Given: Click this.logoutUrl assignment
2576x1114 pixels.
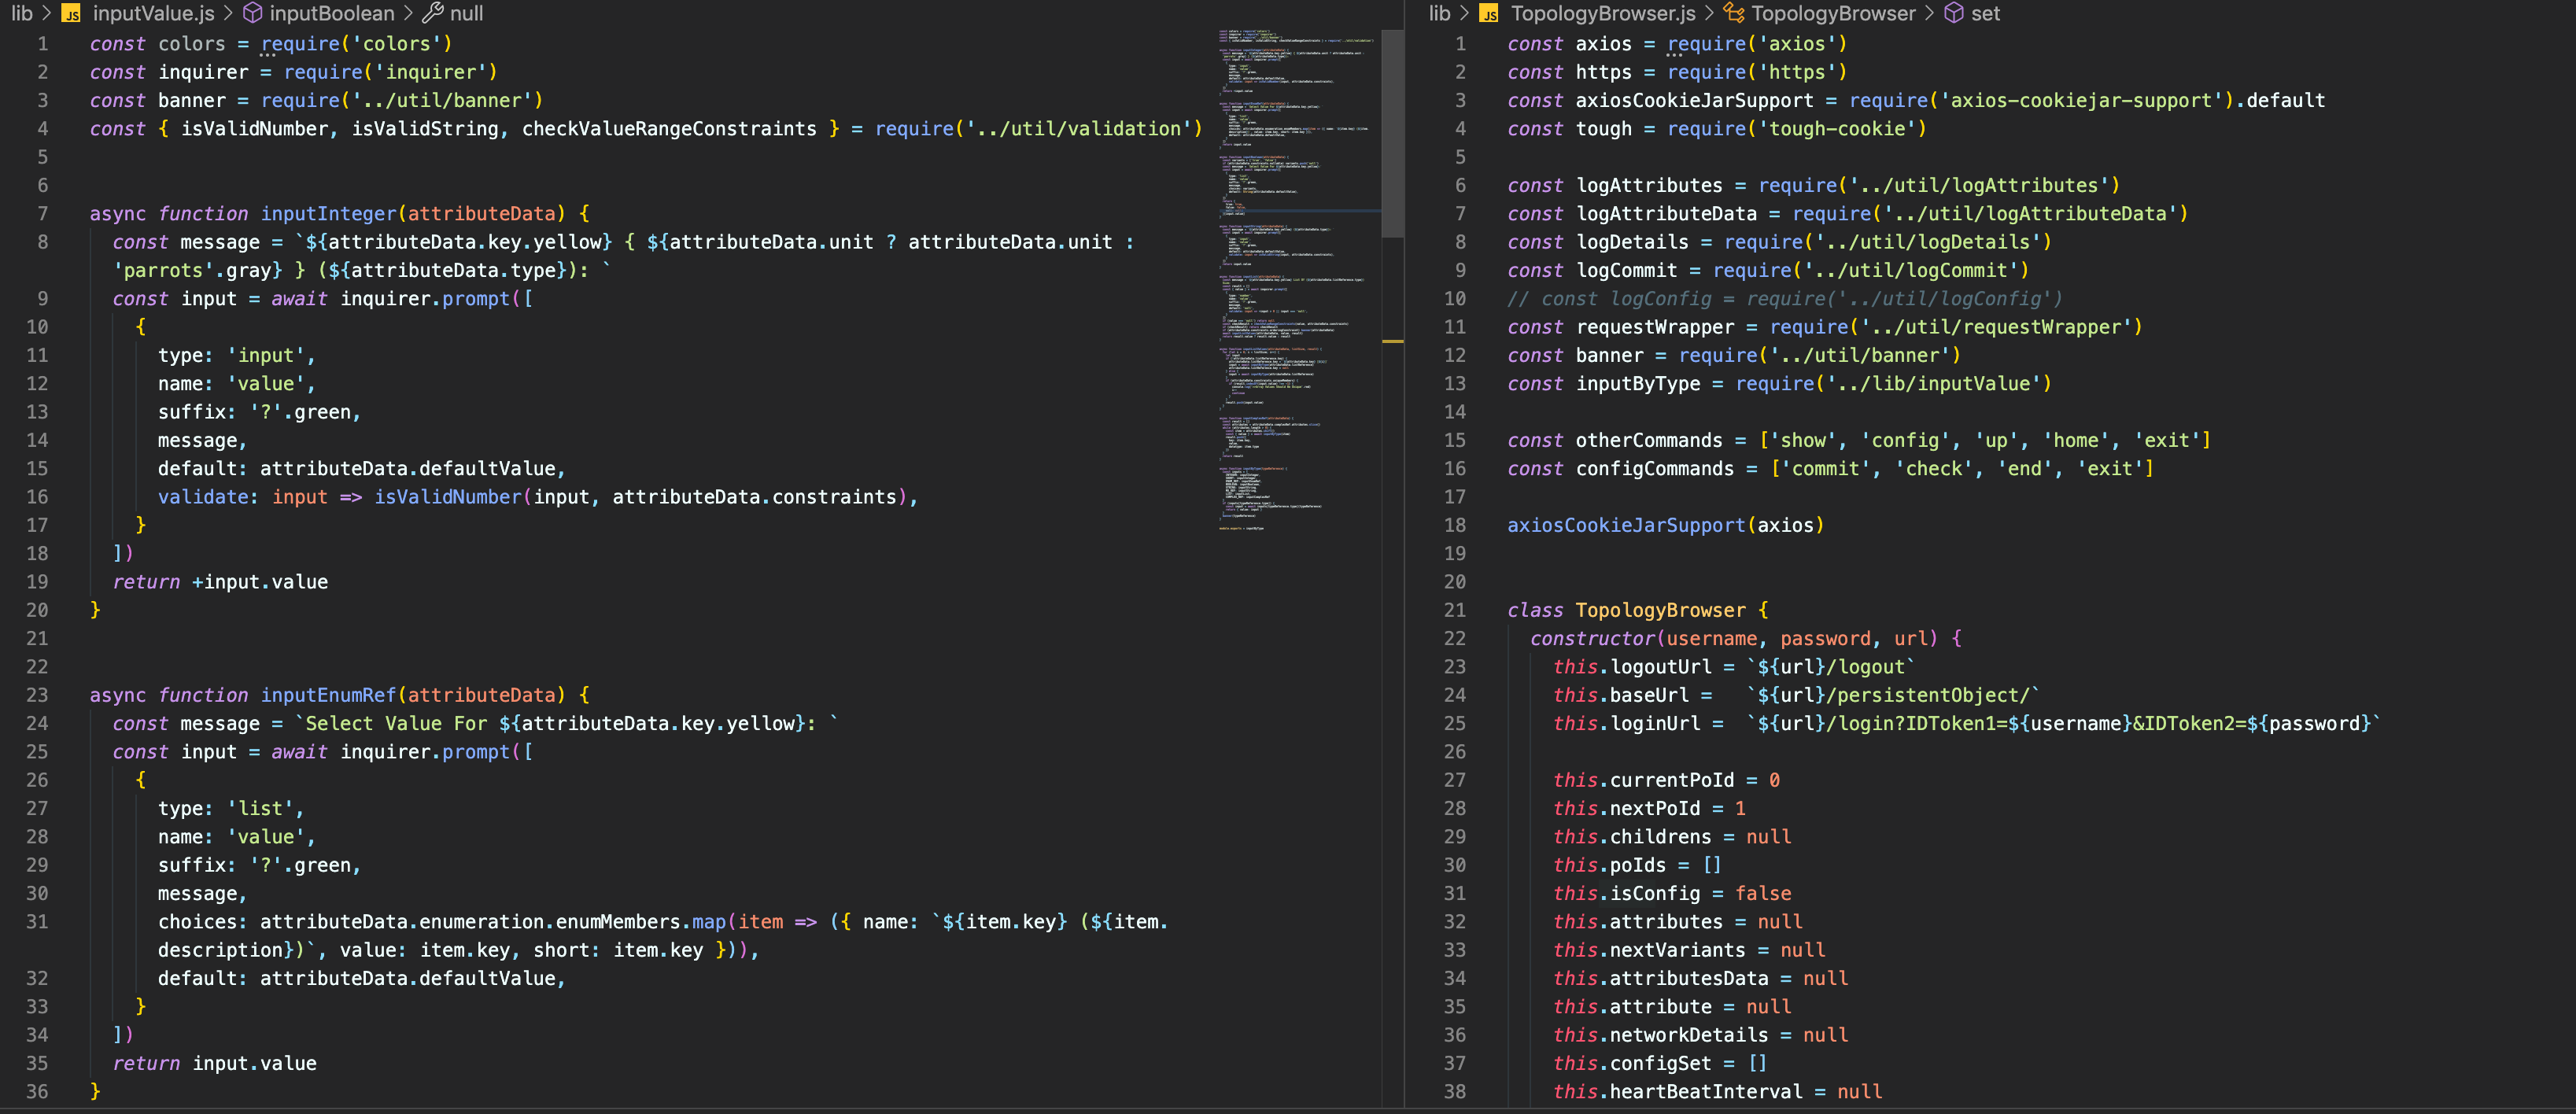Looking at the screenshot, I should pyautogui.click(x=1734, y=666).
